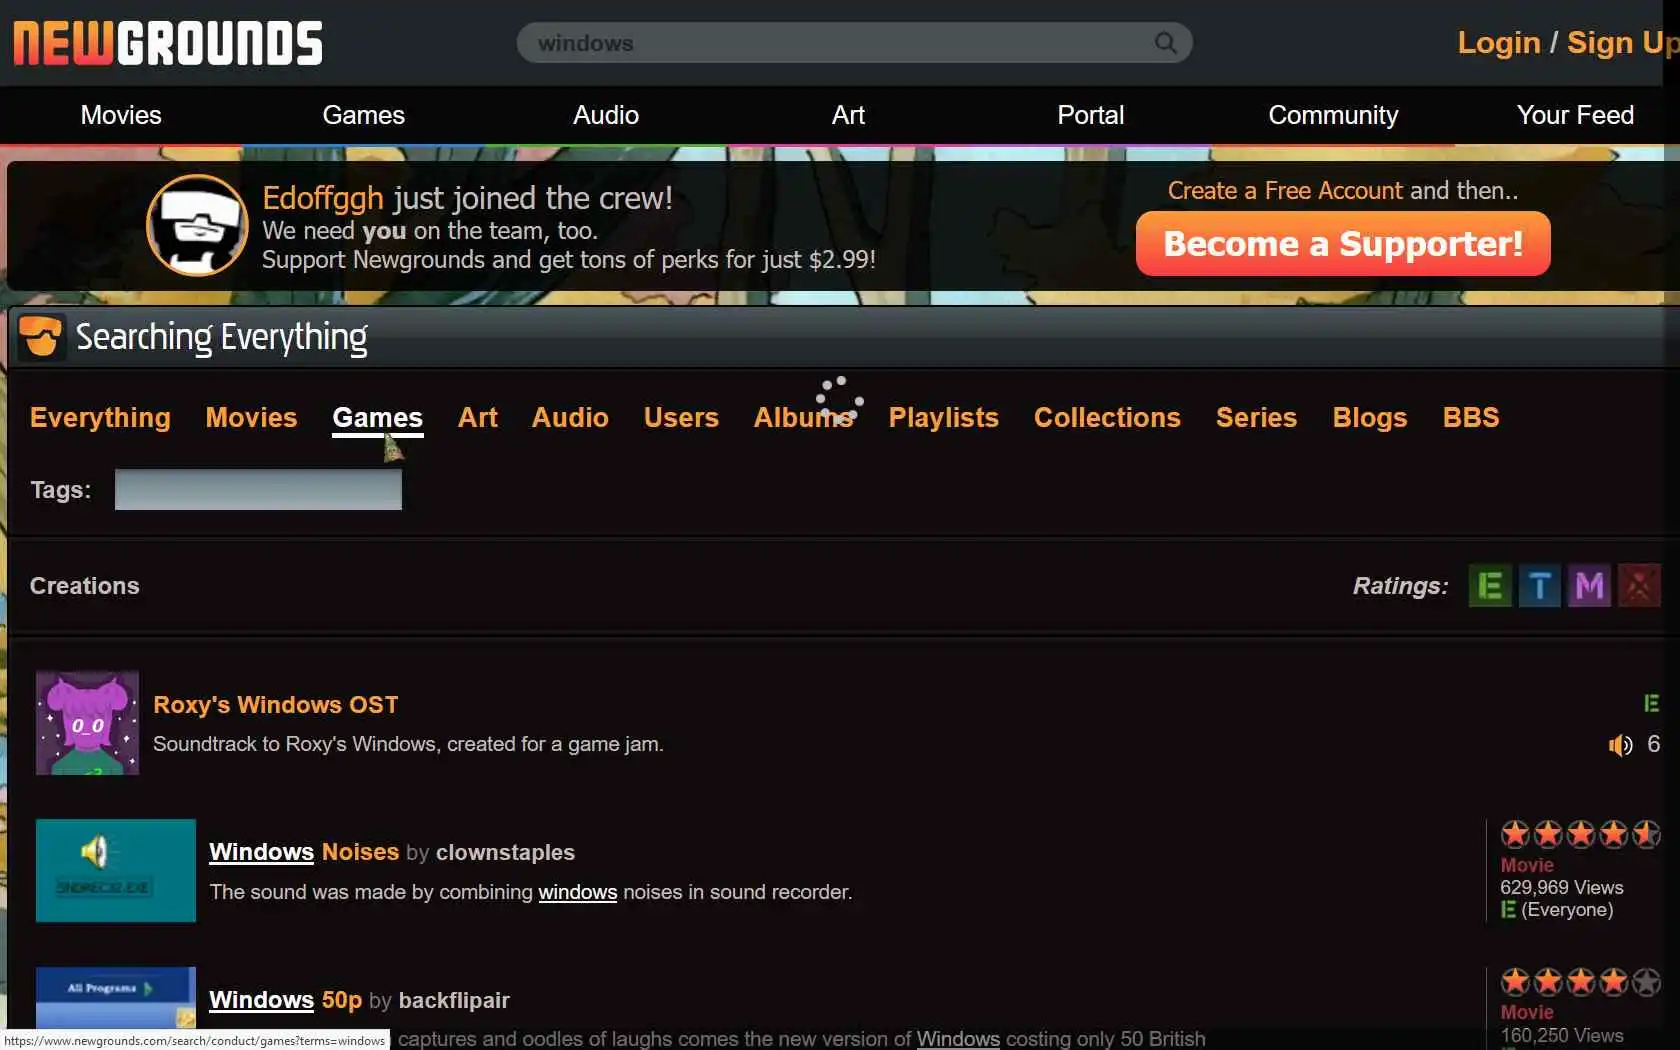
Task: Open the Movies menu in top navigation
Action: (x=121, y=115)
